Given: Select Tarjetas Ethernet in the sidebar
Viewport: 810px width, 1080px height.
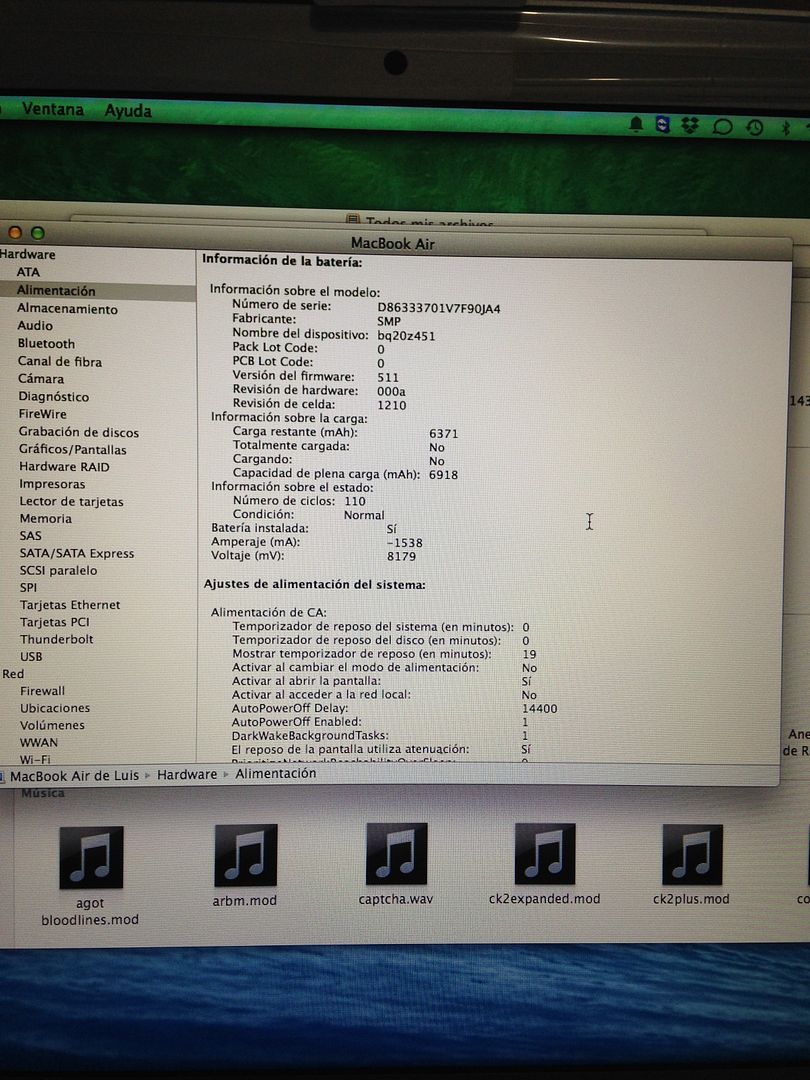Looking at the screenshot, I should tap(70, 605).
